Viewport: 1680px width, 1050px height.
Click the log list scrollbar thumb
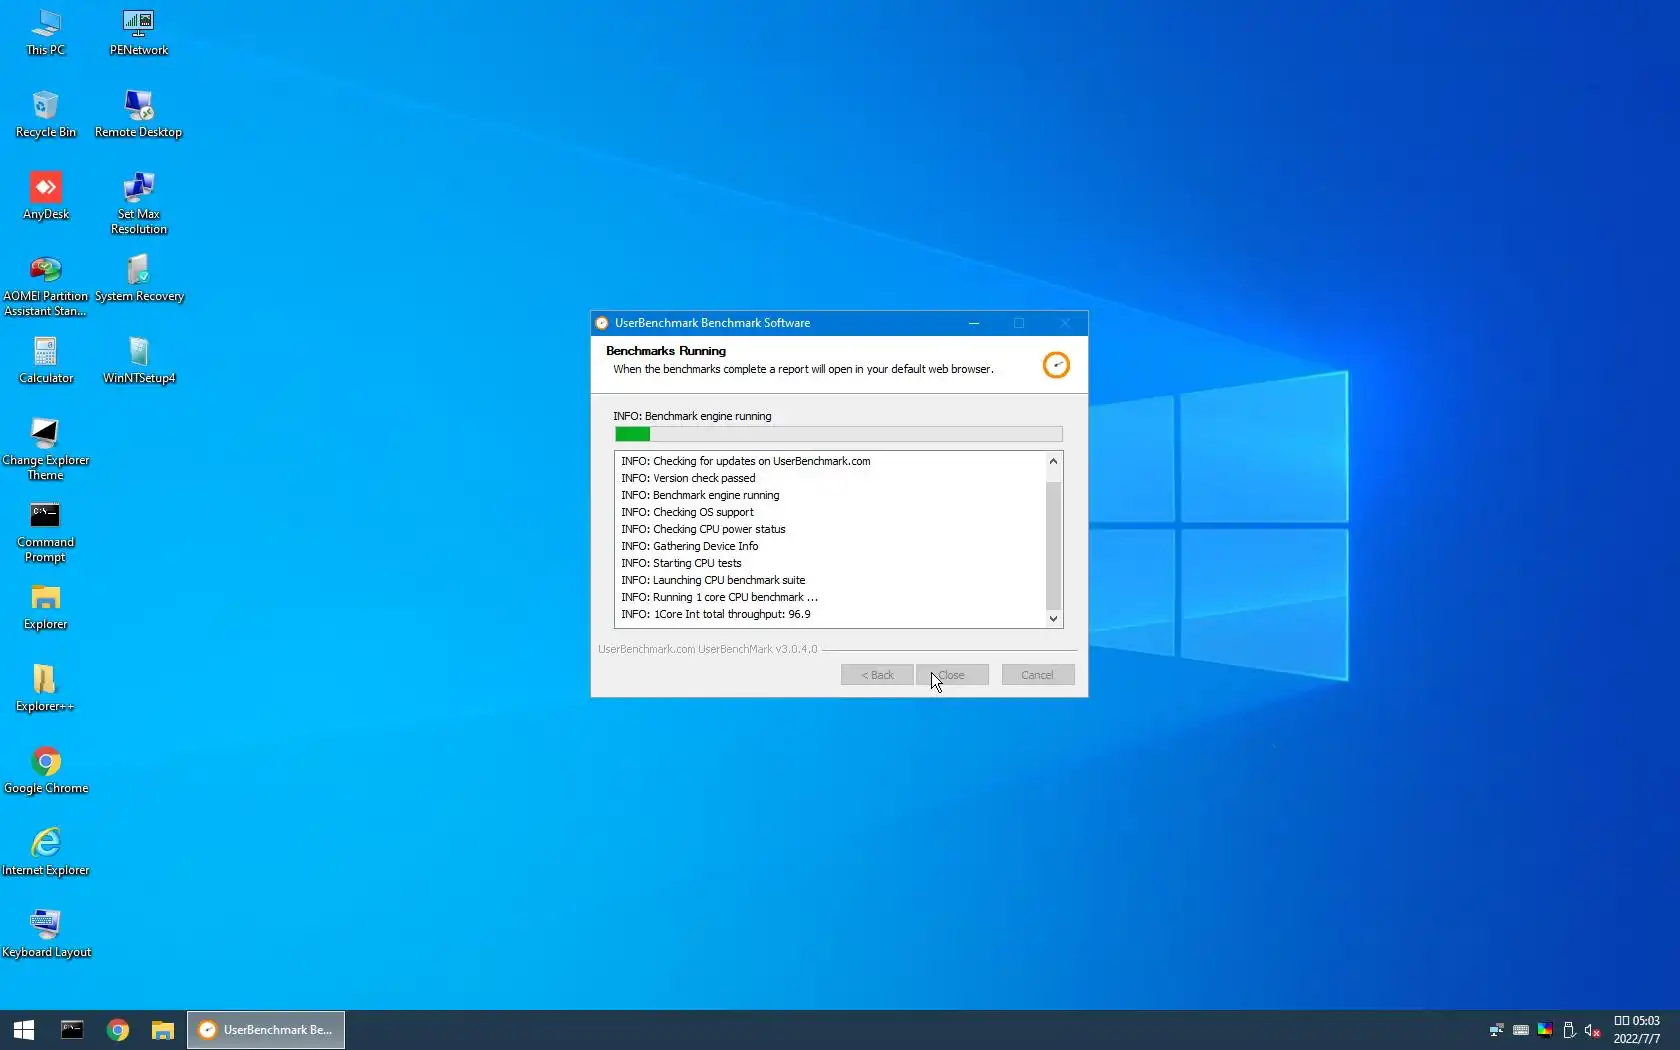point(1053,545)
